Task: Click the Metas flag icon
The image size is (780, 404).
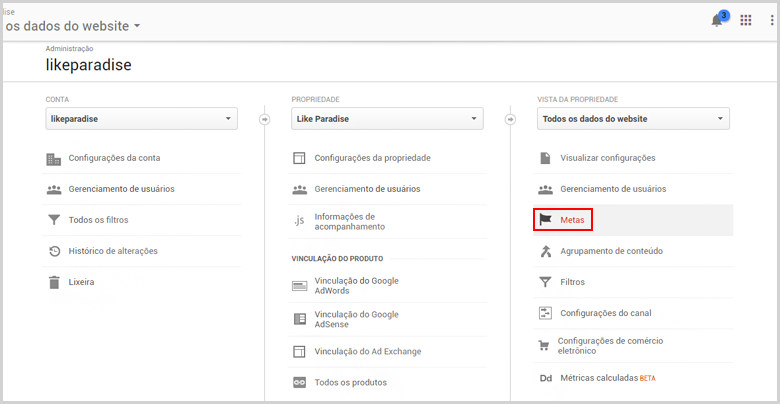Action: click(x=546, y=219)
